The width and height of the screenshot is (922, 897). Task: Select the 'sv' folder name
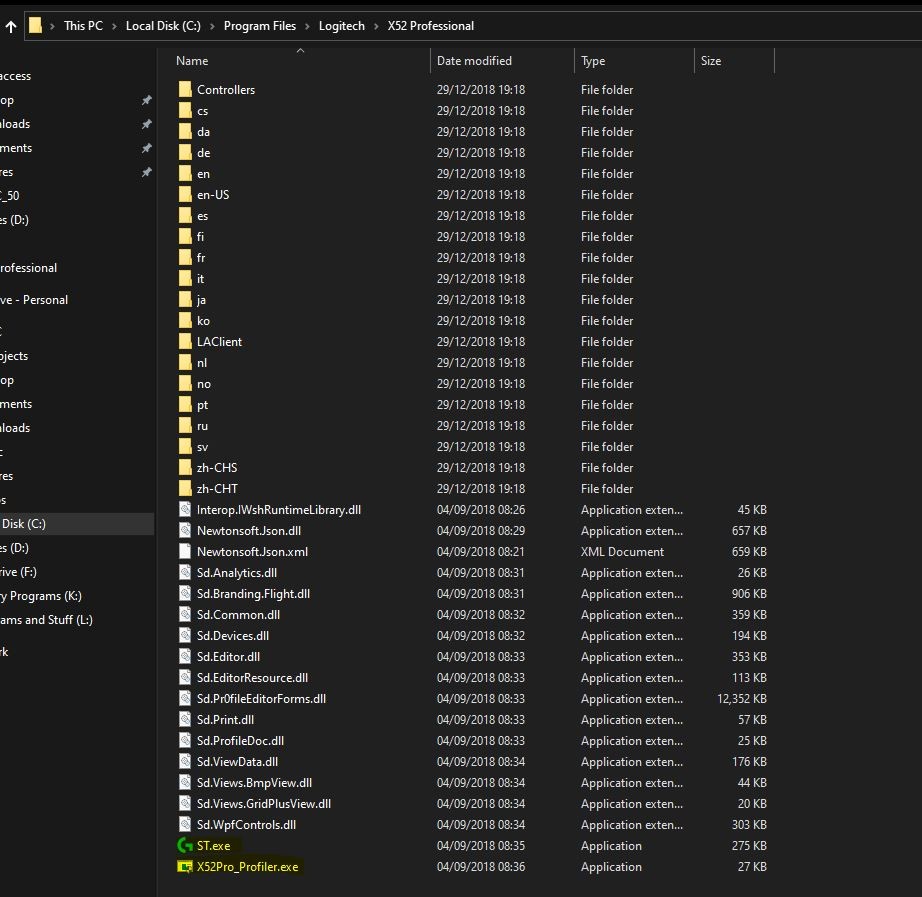point(202,447)
